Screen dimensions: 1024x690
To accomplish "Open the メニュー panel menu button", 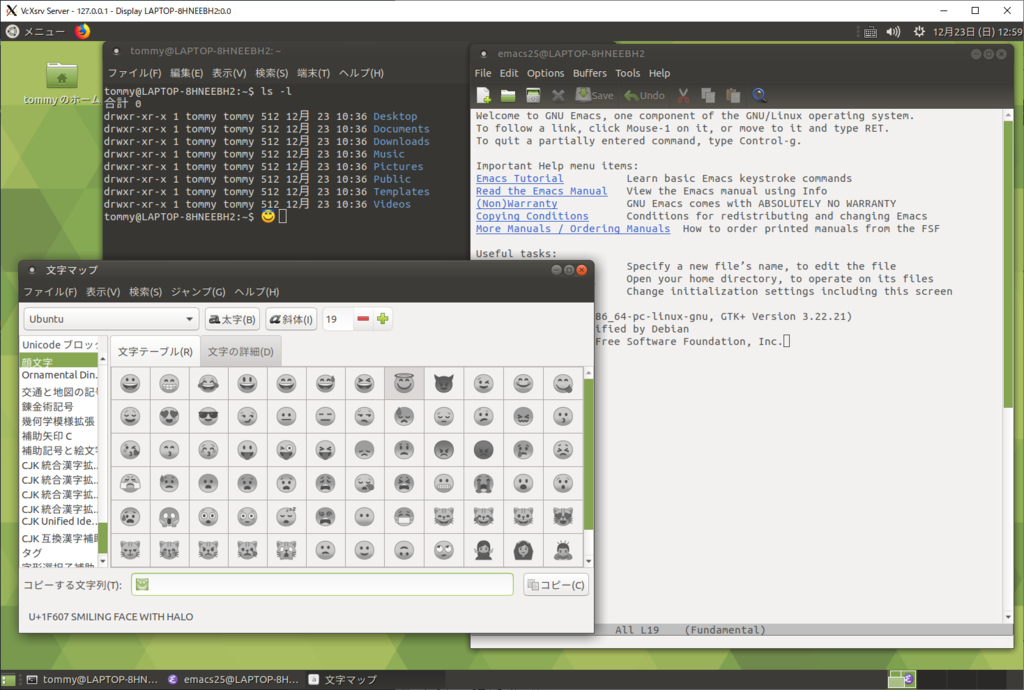I will click(x=35, y=31).
